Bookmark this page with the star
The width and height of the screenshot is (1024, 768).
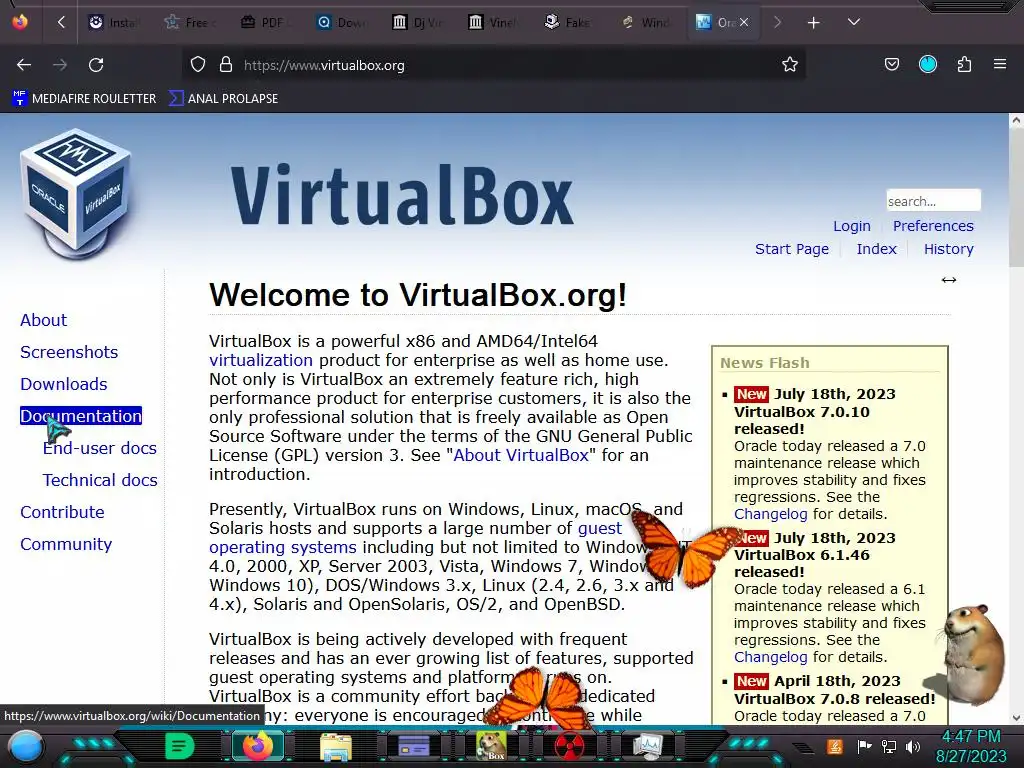pyautogui.click(x=790, y=65)
